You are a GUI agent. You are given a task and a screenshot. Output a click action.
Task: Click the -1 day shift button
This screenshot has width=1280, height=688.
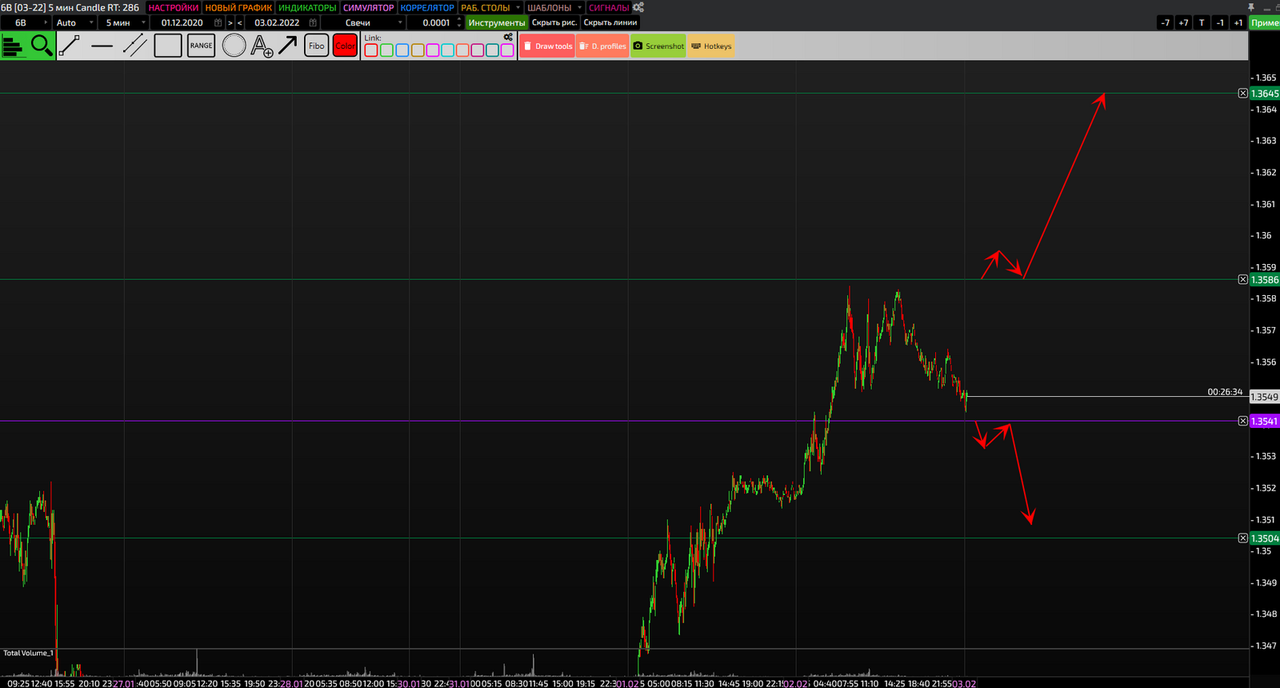pyautogui.click(x=1220, y=22)
